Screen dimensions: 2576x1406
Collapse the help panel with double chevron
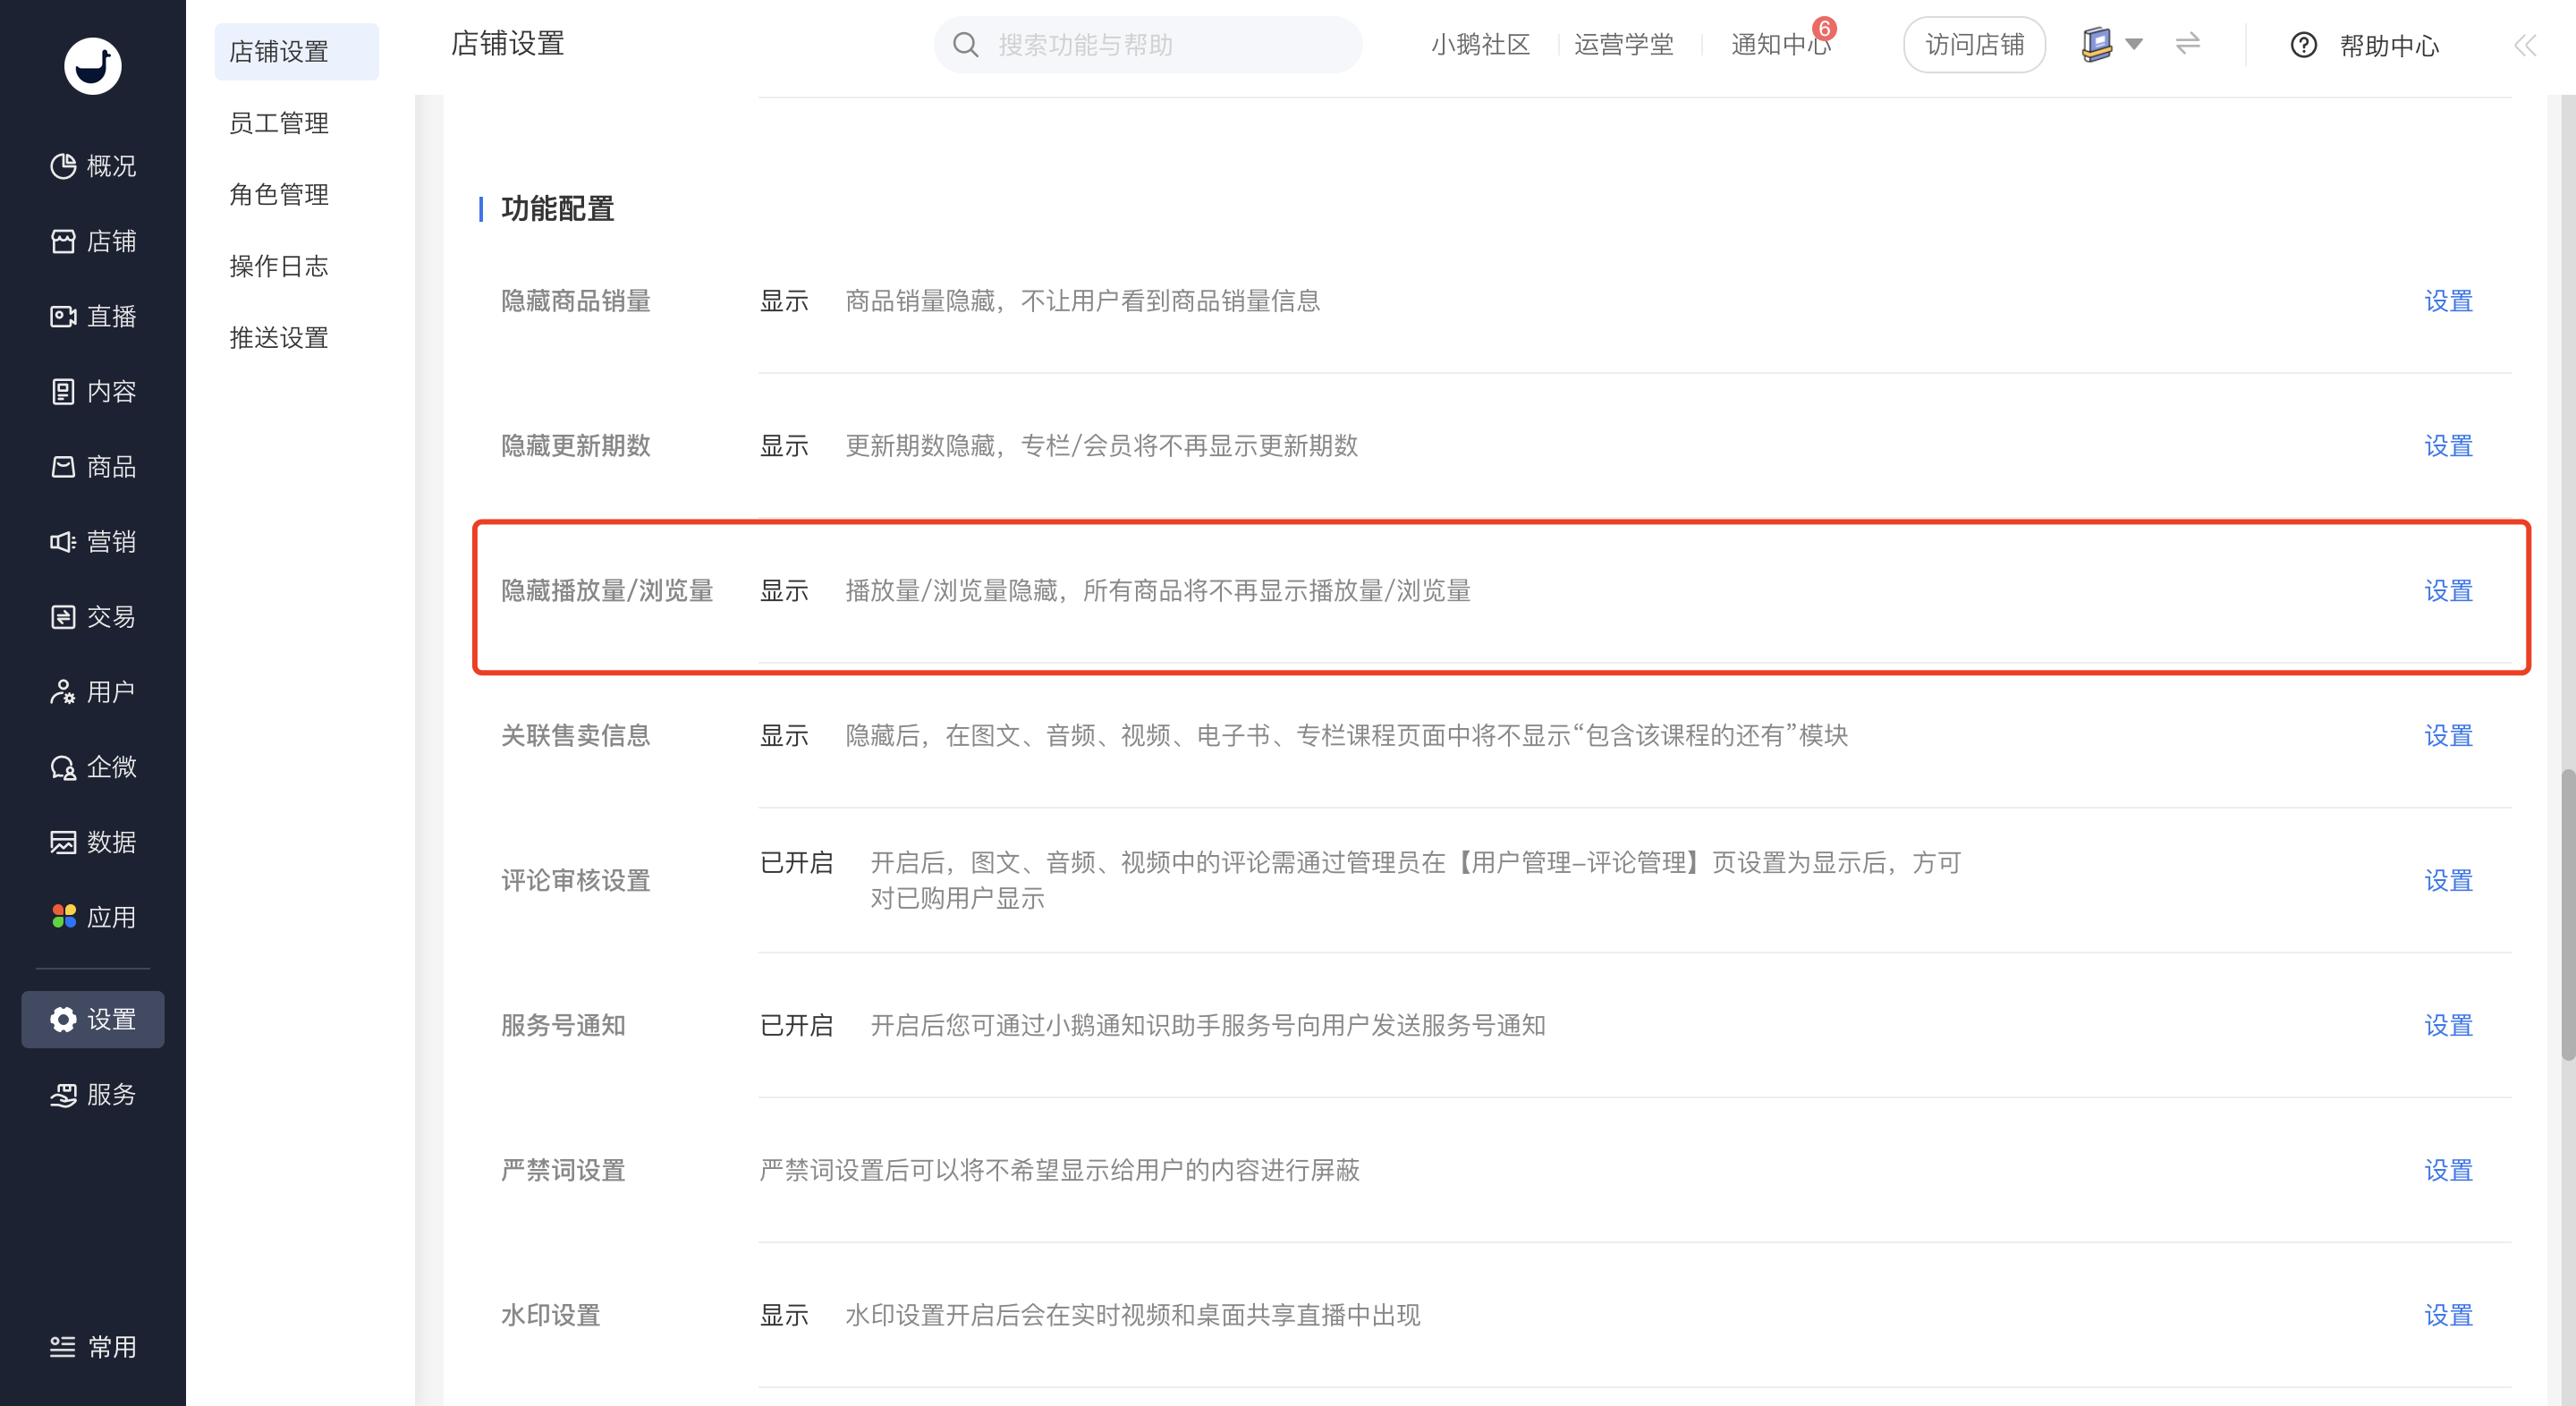[x=2525, y=45]
